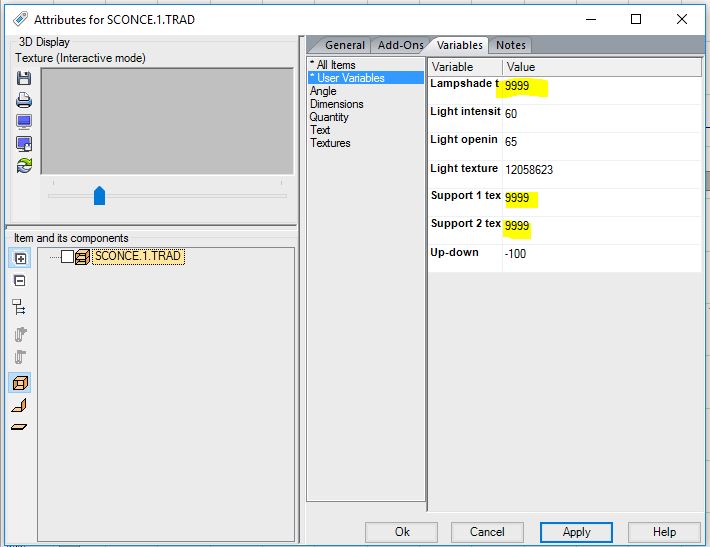710x547 pixels.
Task: Click the angled panel shape icon
Action: (20, 405)
